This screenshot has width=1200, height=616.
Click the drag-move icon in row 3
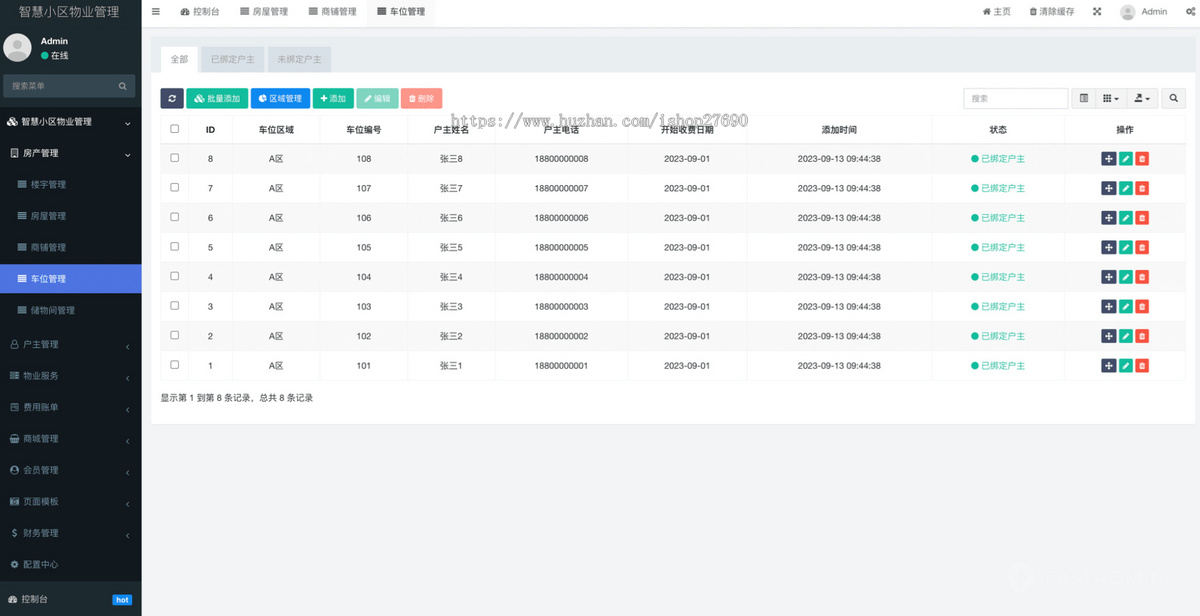(1108, 306)
